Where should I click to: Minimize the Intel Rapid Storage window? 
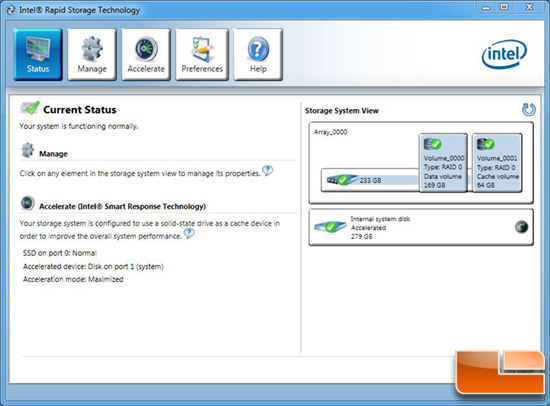486,7
